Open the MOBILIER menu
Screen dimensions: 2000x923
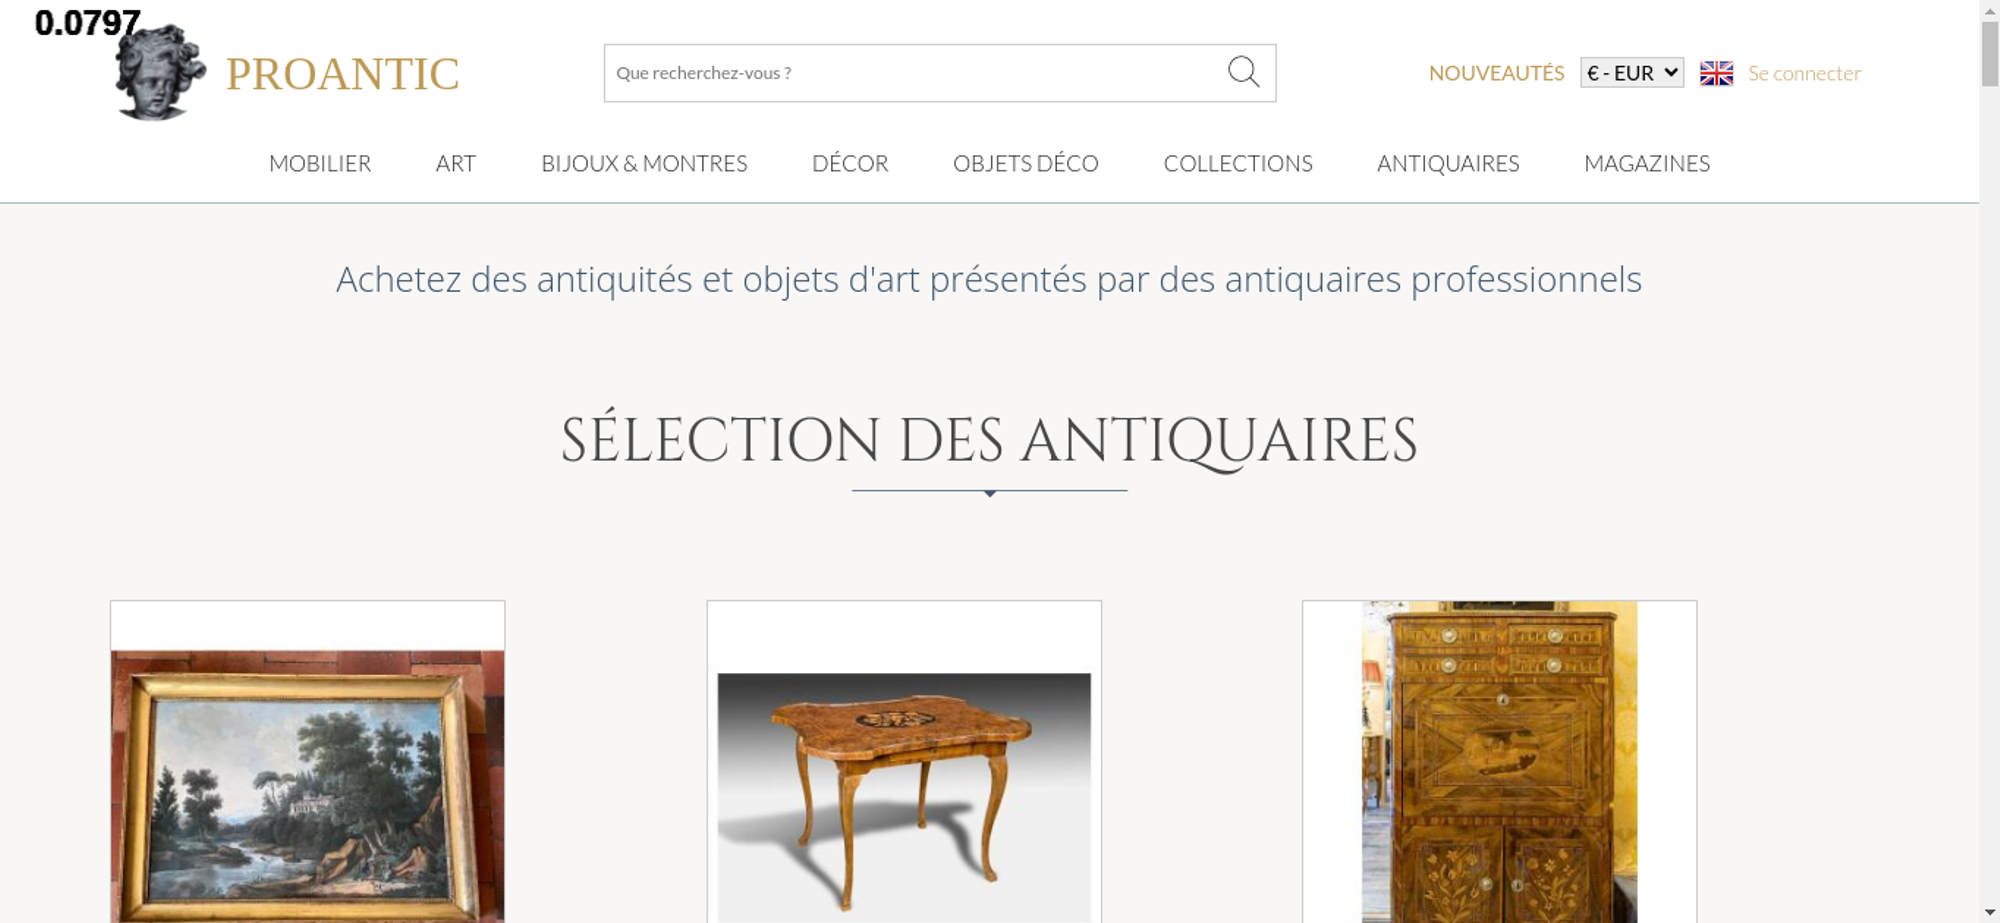pos(320,163)
